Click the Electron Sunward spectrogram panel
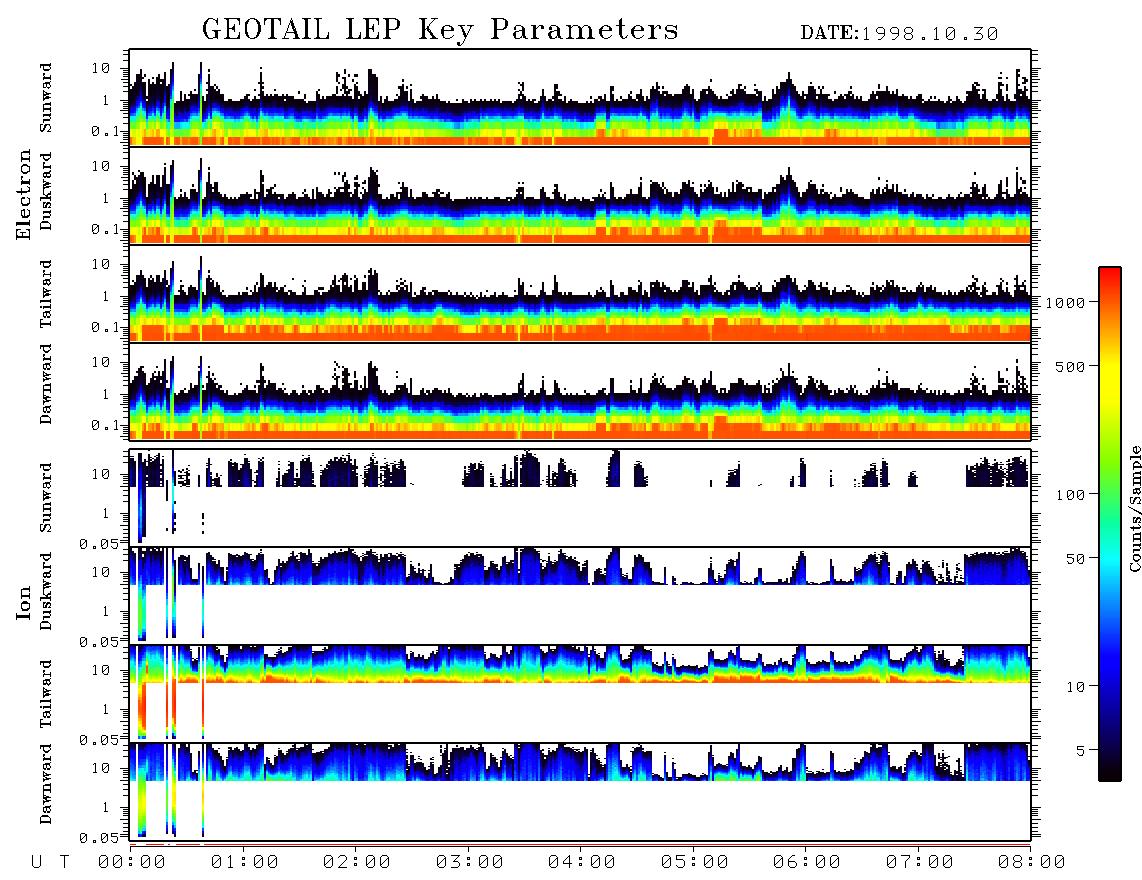 580,98
